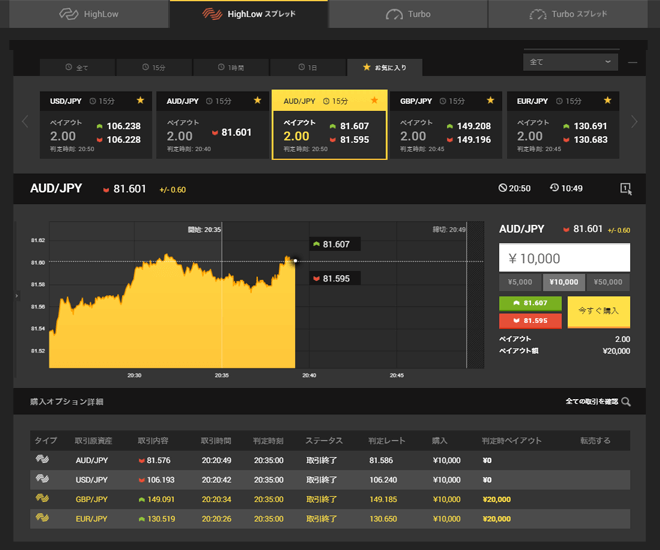Screen dimensions: 660x550
Task: Choose High at 81.607 green button
Action: pos(530,303)
